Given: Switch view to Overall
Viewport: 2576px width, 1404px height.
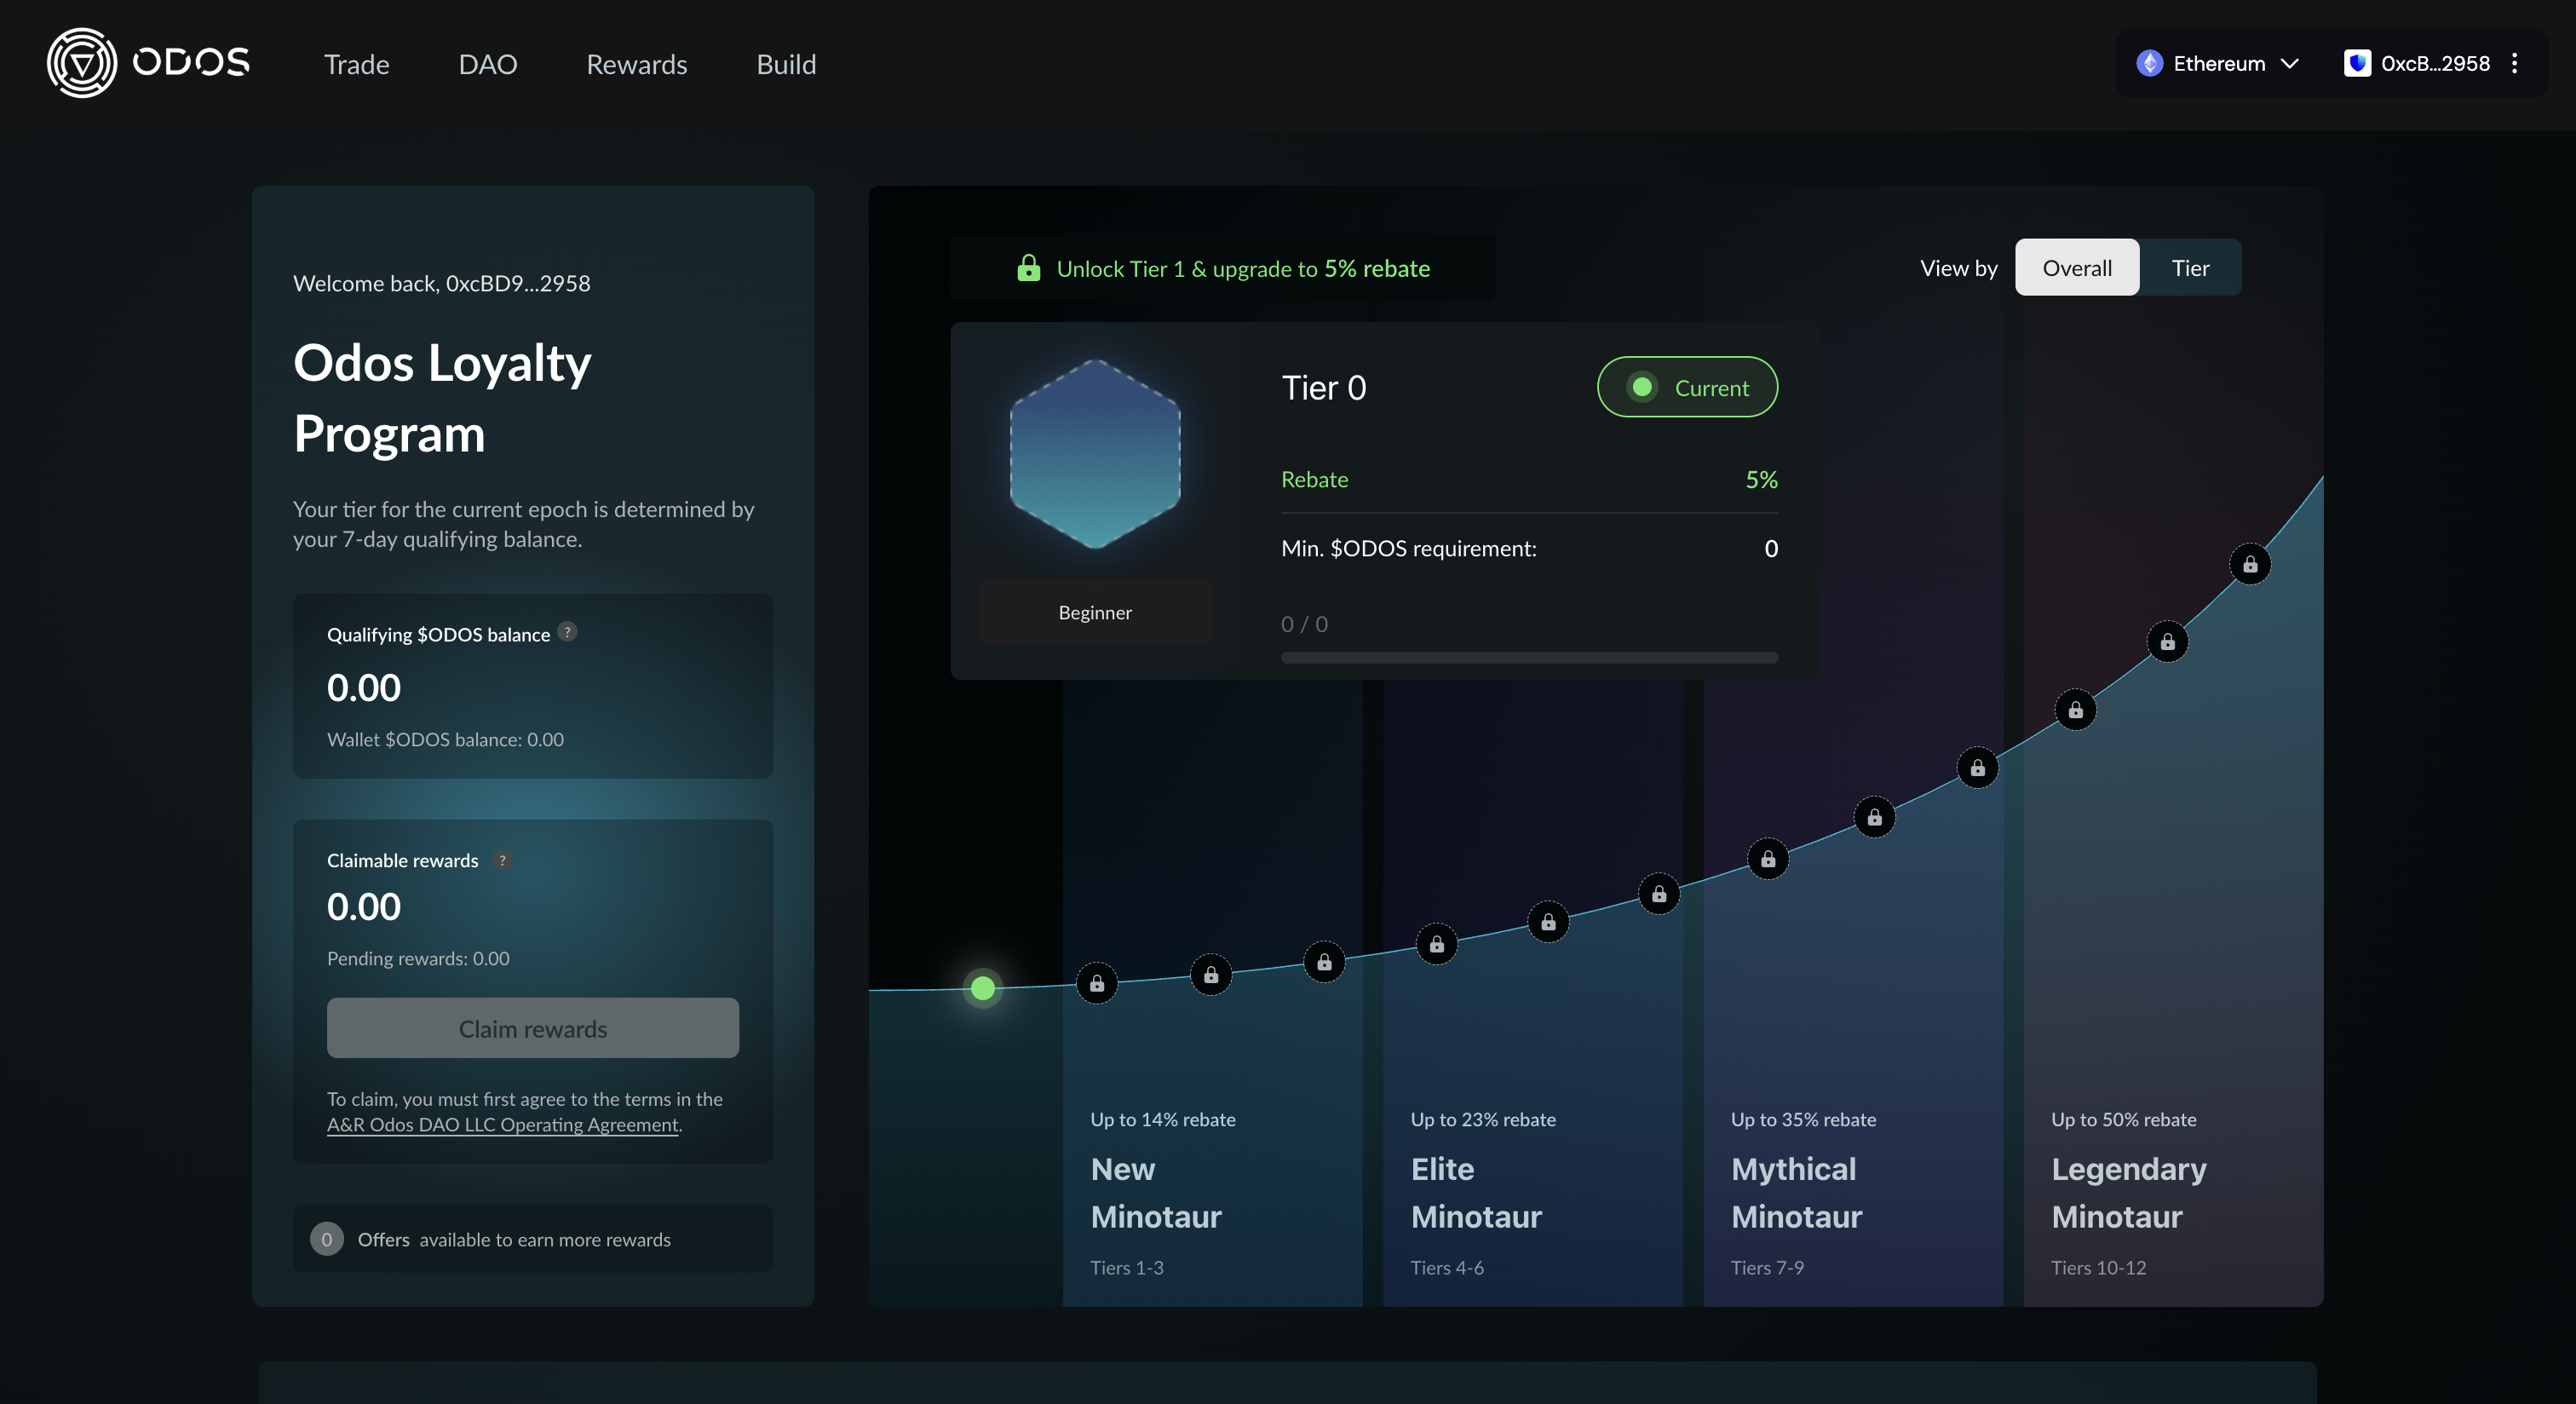Looking at the screenshot, I should 2076,268.
